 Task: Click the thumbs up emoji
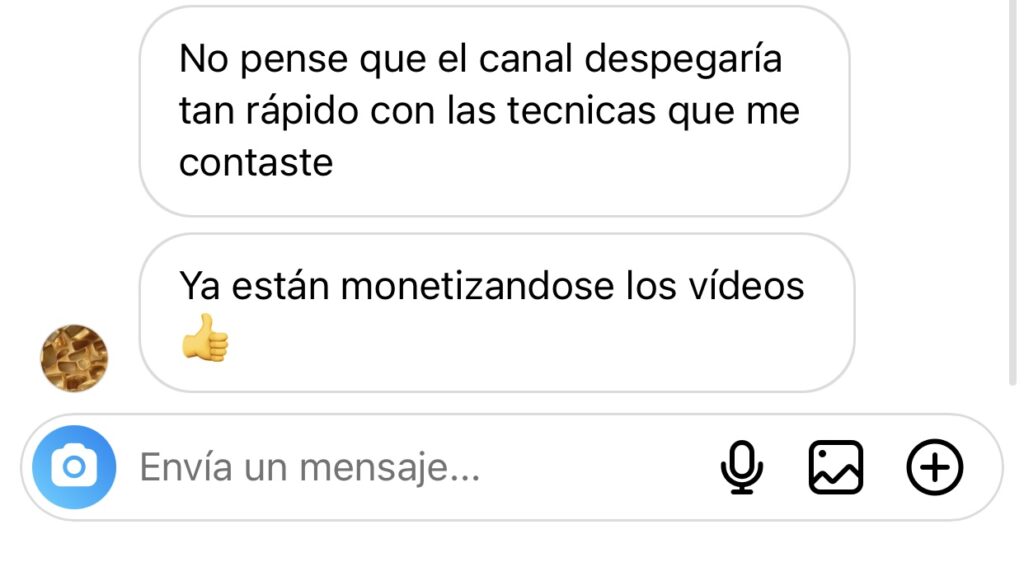pyautogui.click(x=205, y=337)
